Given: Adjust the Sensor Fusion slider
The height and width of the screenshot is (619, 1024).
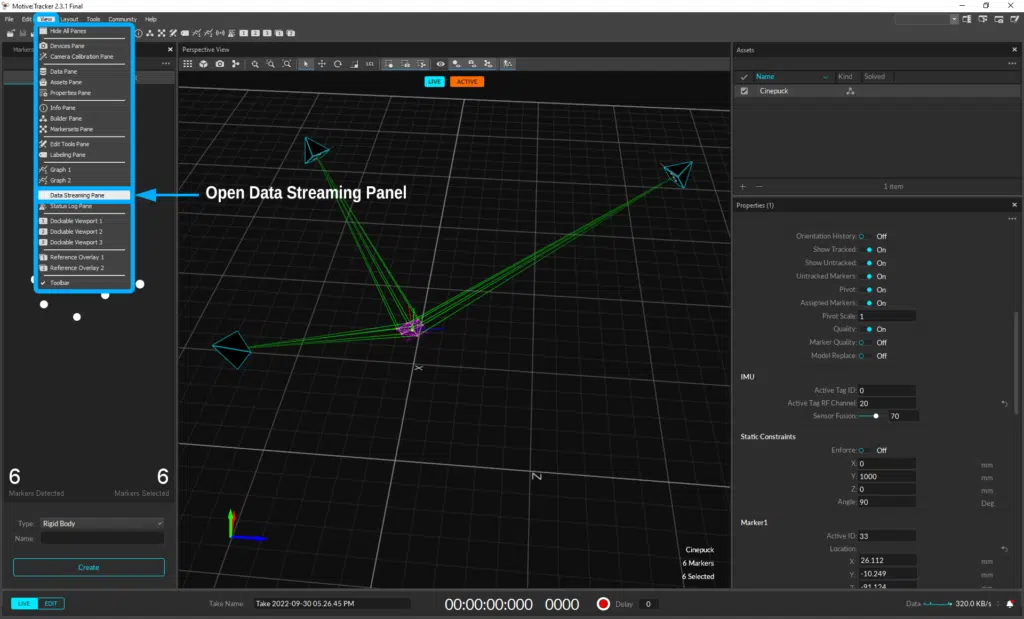Looking at the screenshot, I should pyautogui.click(x=876, y=416).
